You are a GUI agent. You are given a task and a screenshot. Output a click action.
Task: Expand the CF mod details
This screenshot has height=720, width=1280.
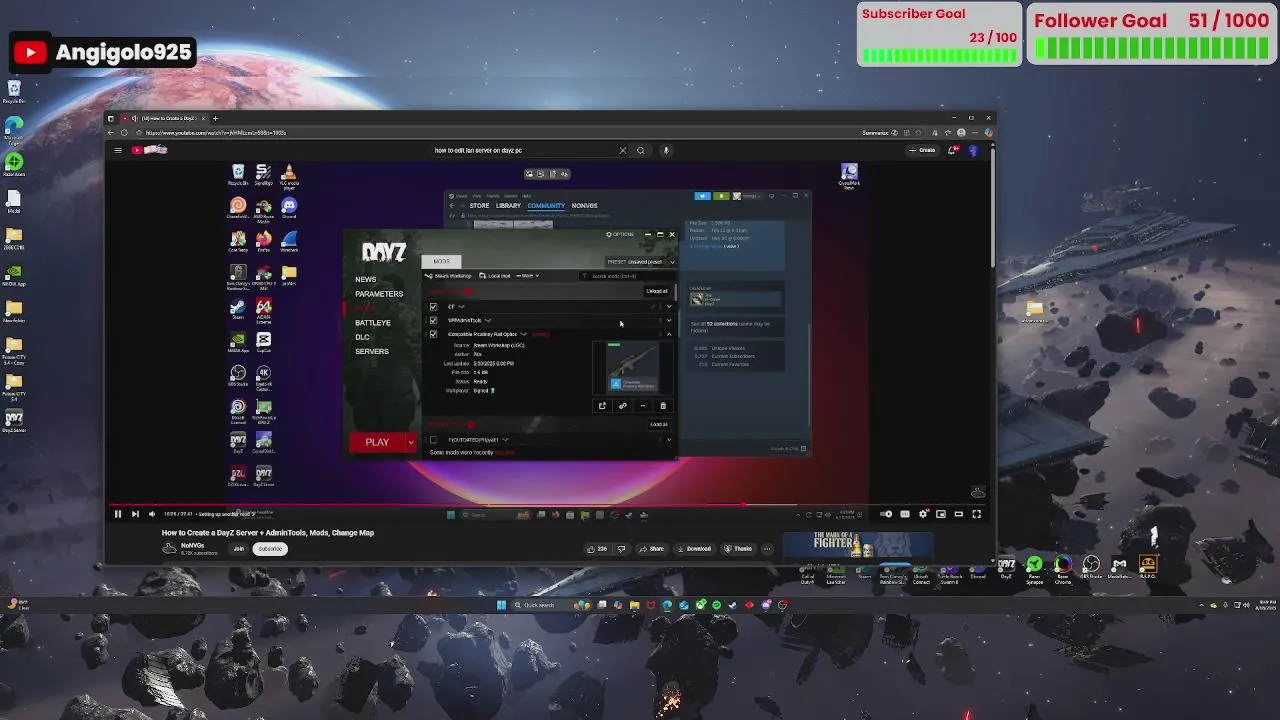pos(669,306)
